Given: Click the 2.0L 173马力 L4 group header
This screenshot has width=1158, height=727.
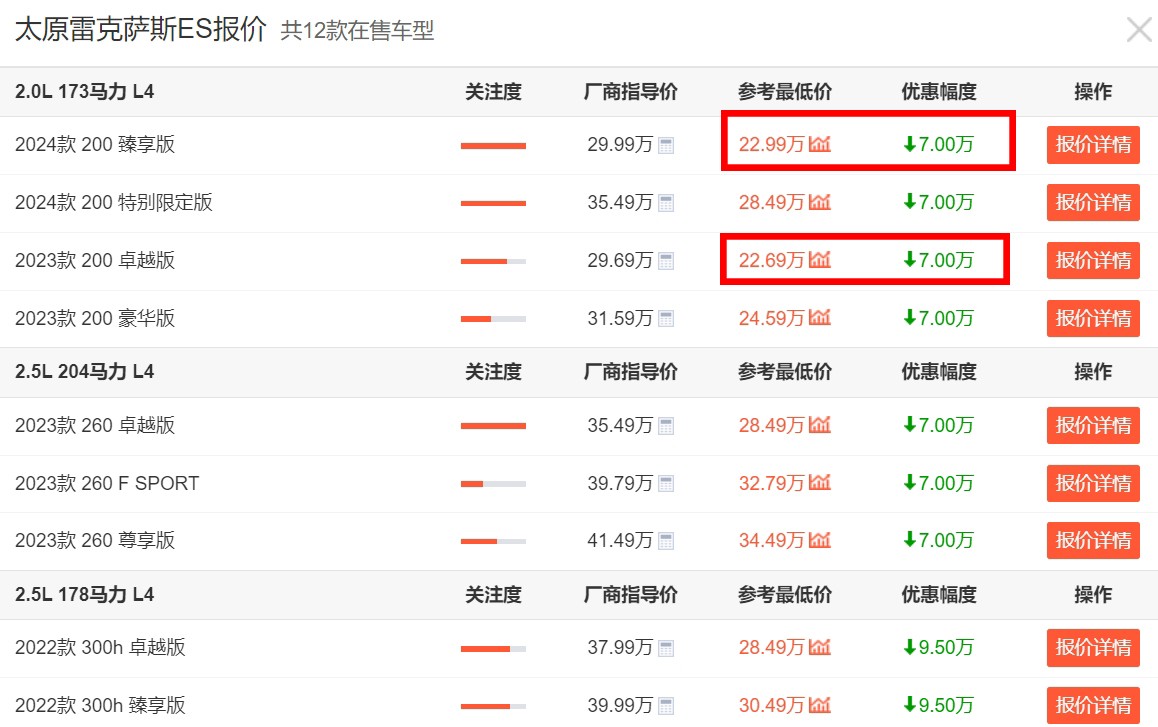Looking at the screenshot, I should coord(84,92).
